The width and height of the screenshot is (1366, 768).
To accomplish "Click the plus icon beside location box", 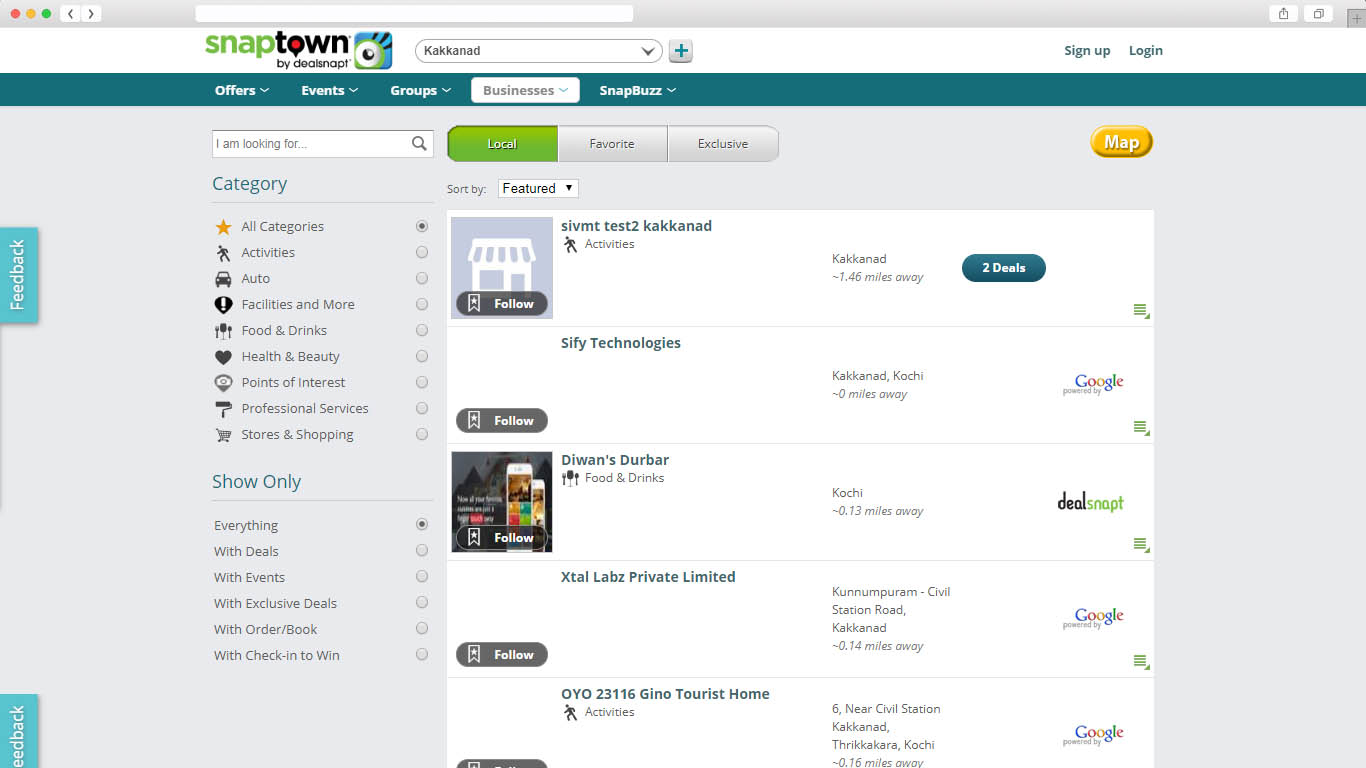I will pos(681,51).
